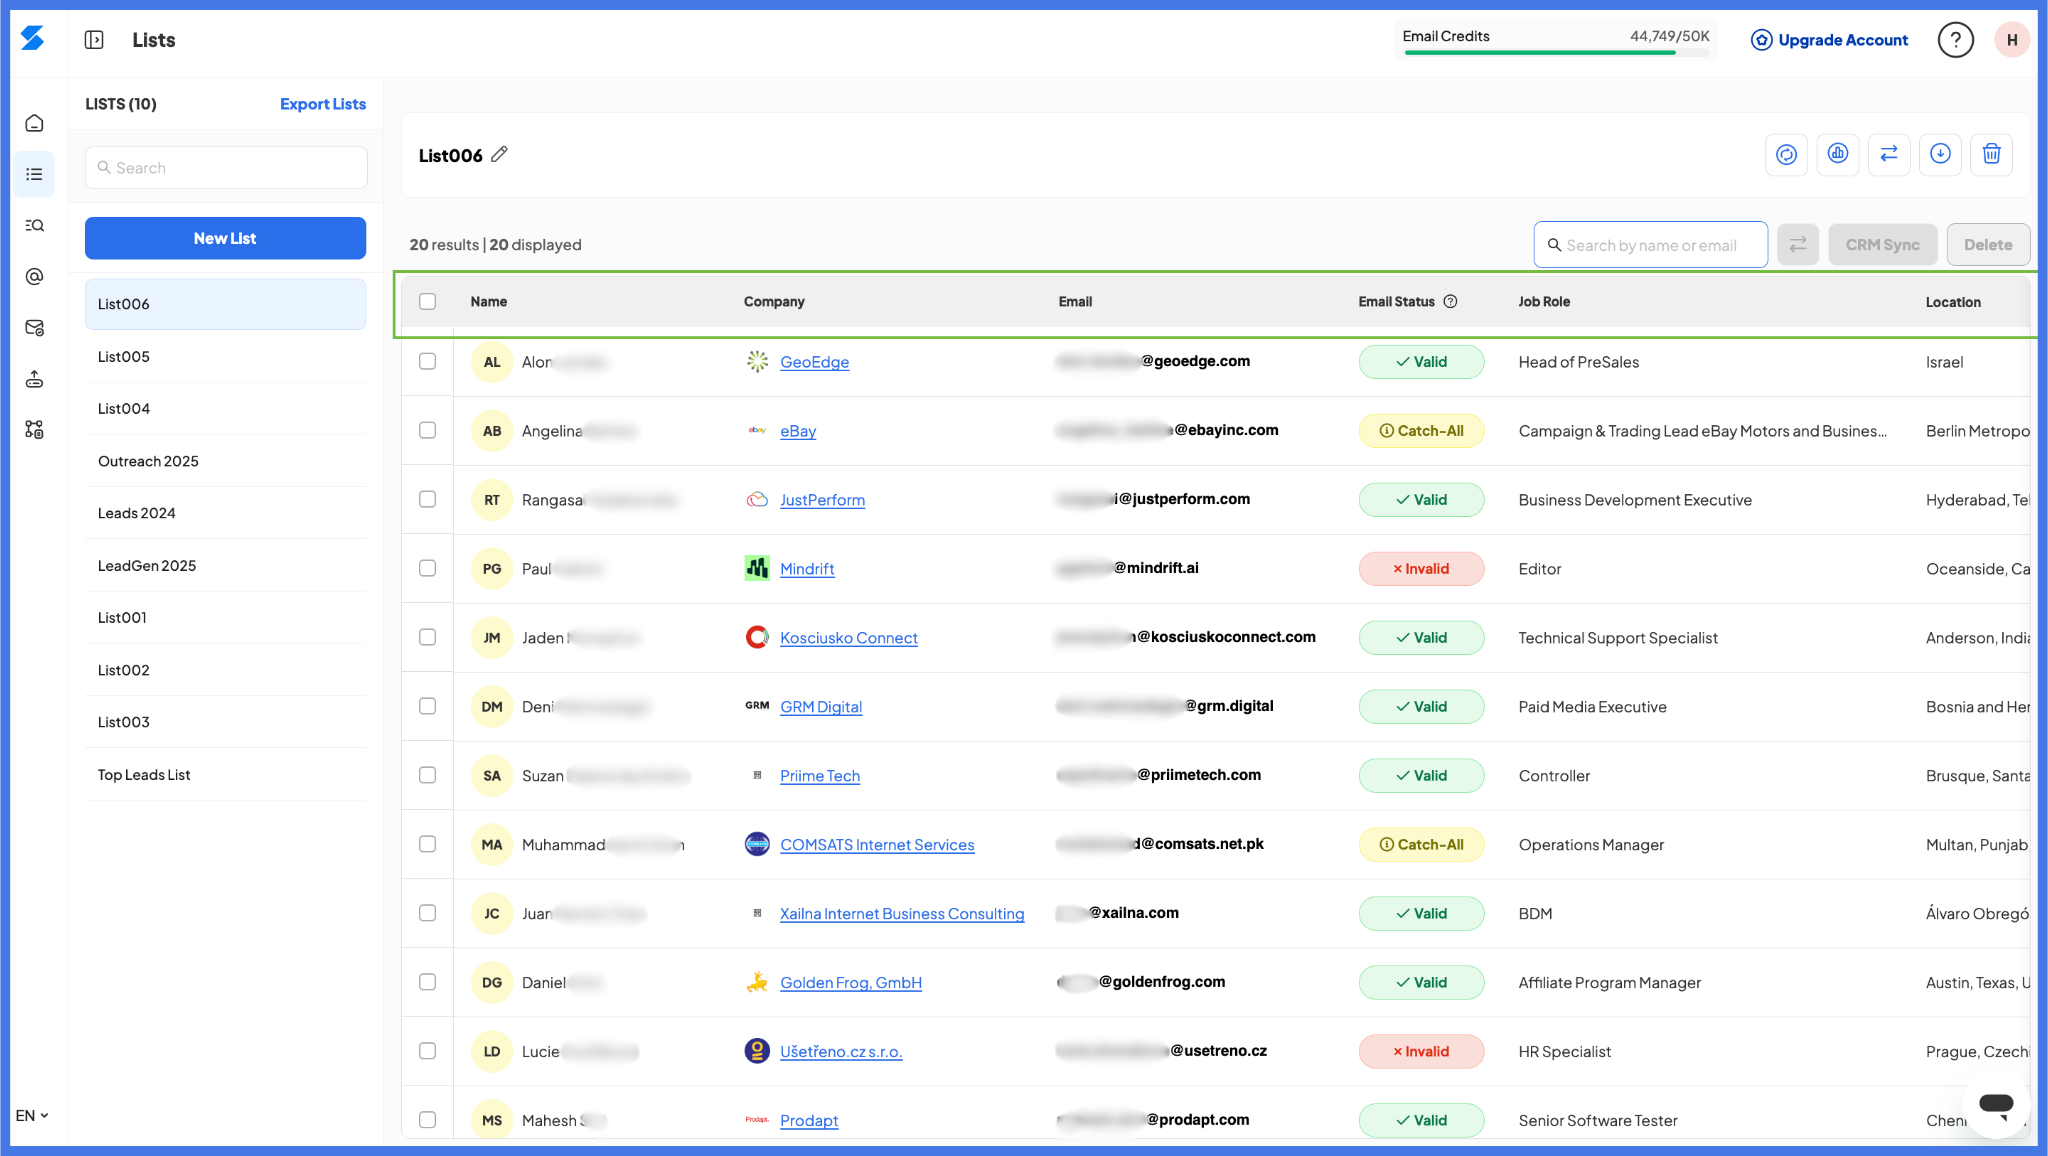Image resolution: width=2048 pixels, height=1156 pixels.
Task: Click the Email Status info icon
Action: pyautogui.click(x=1450, y=301)
